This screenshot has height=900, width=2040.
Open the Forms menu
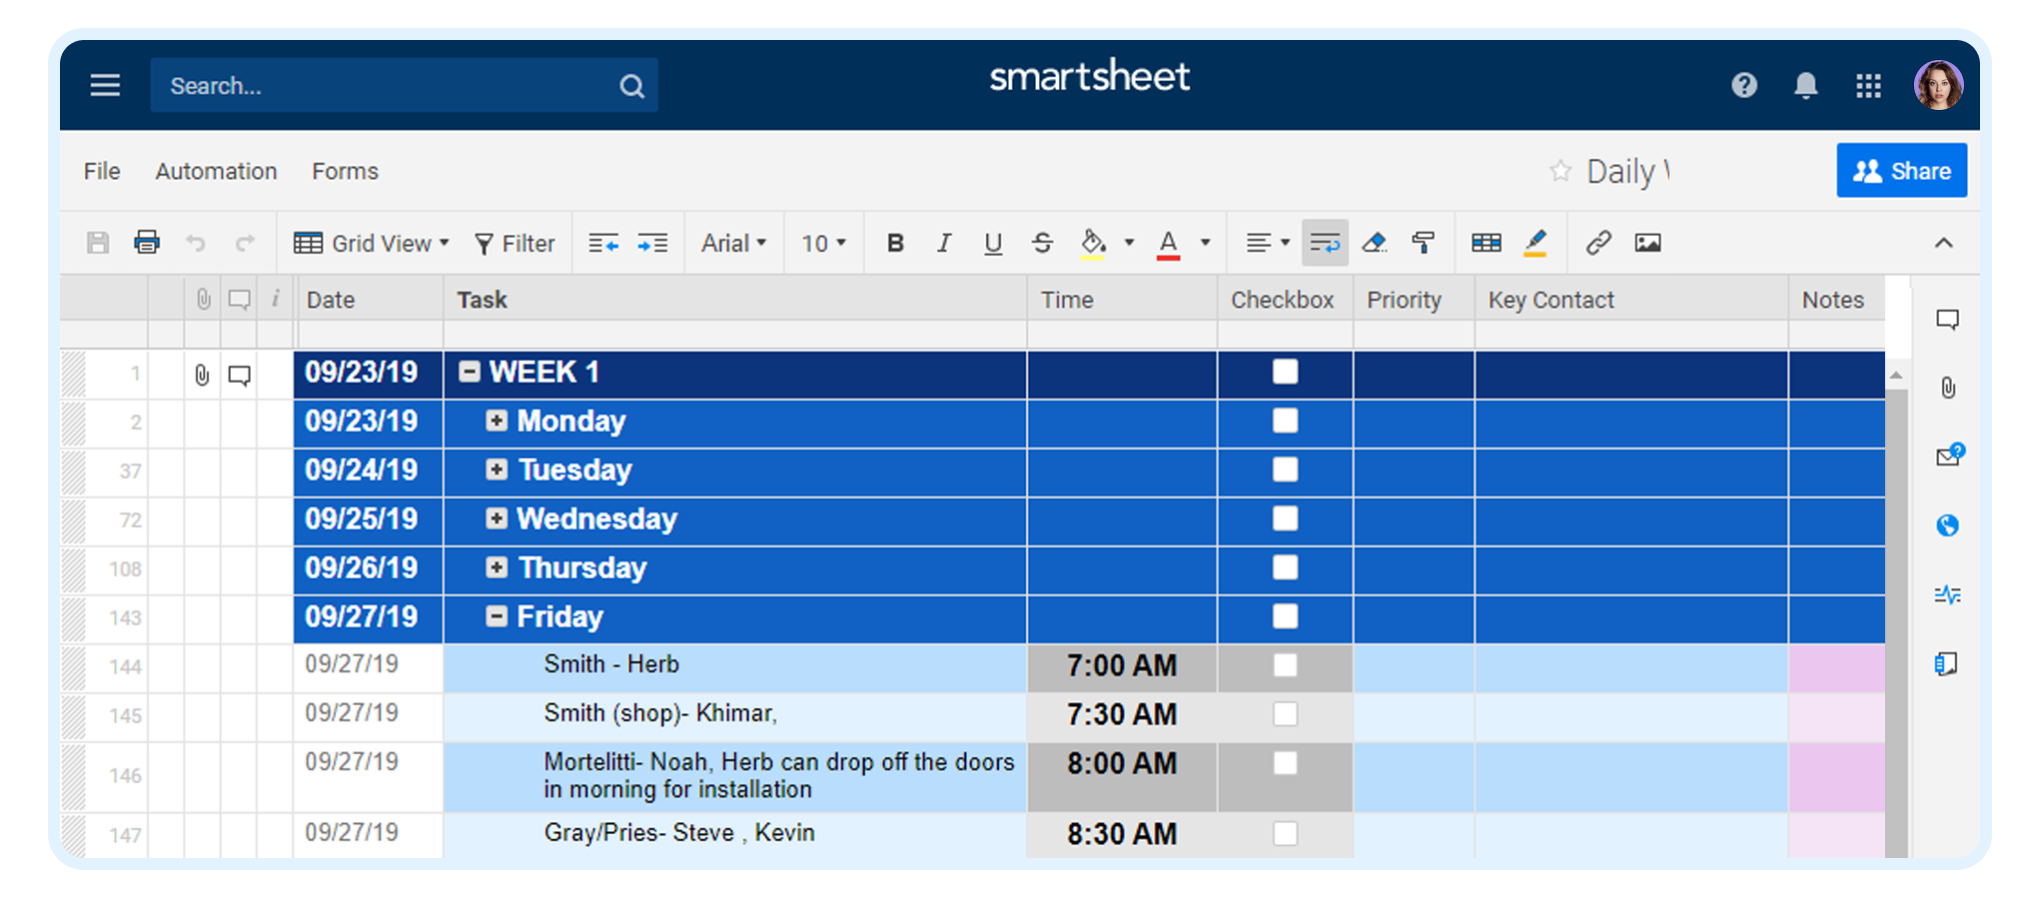tap(345, 171)
